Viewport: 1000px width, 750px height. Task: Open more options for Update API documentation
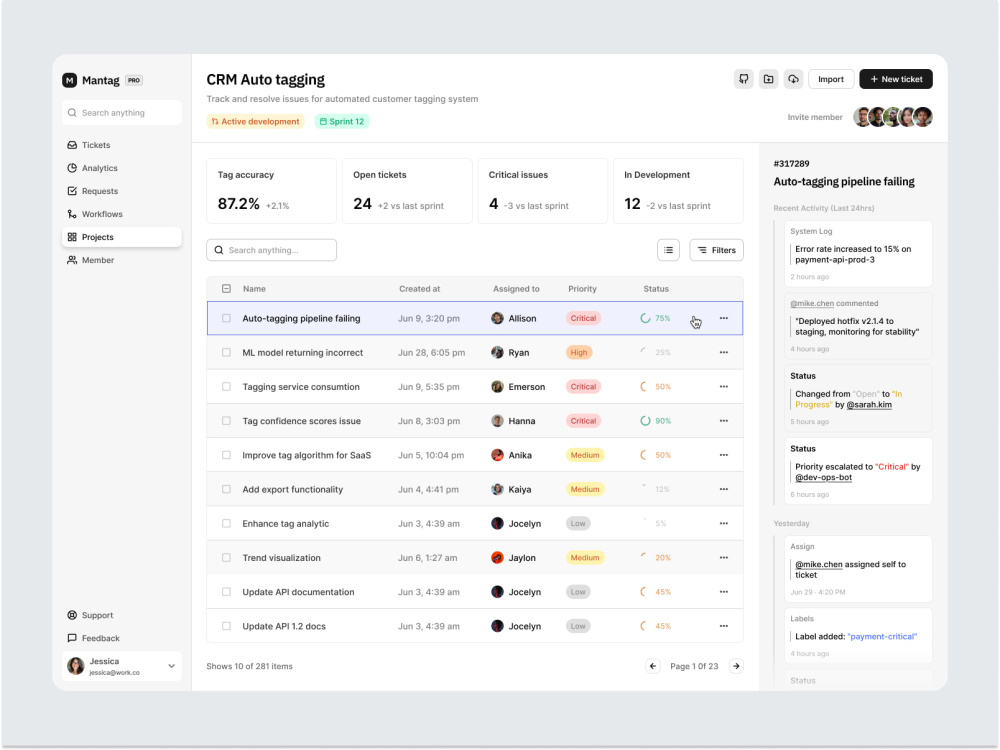pyautogui.click(x=724, y=592)
